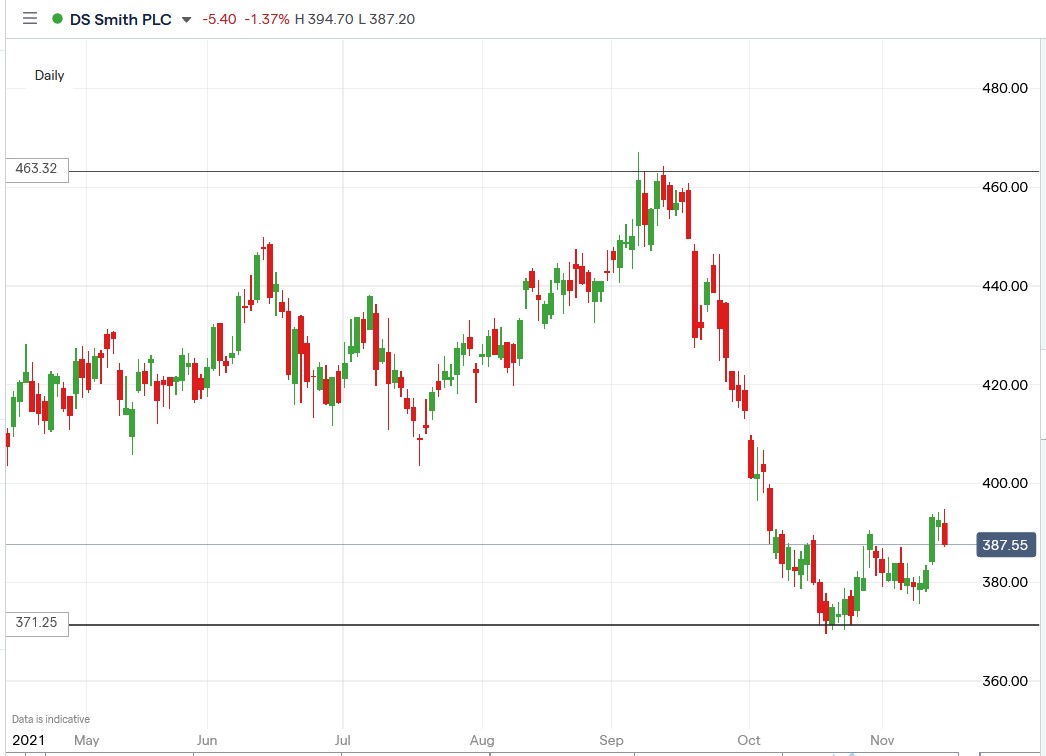Click the 463.32 price level marker
1046x756 pixels.
pos(36,170)
